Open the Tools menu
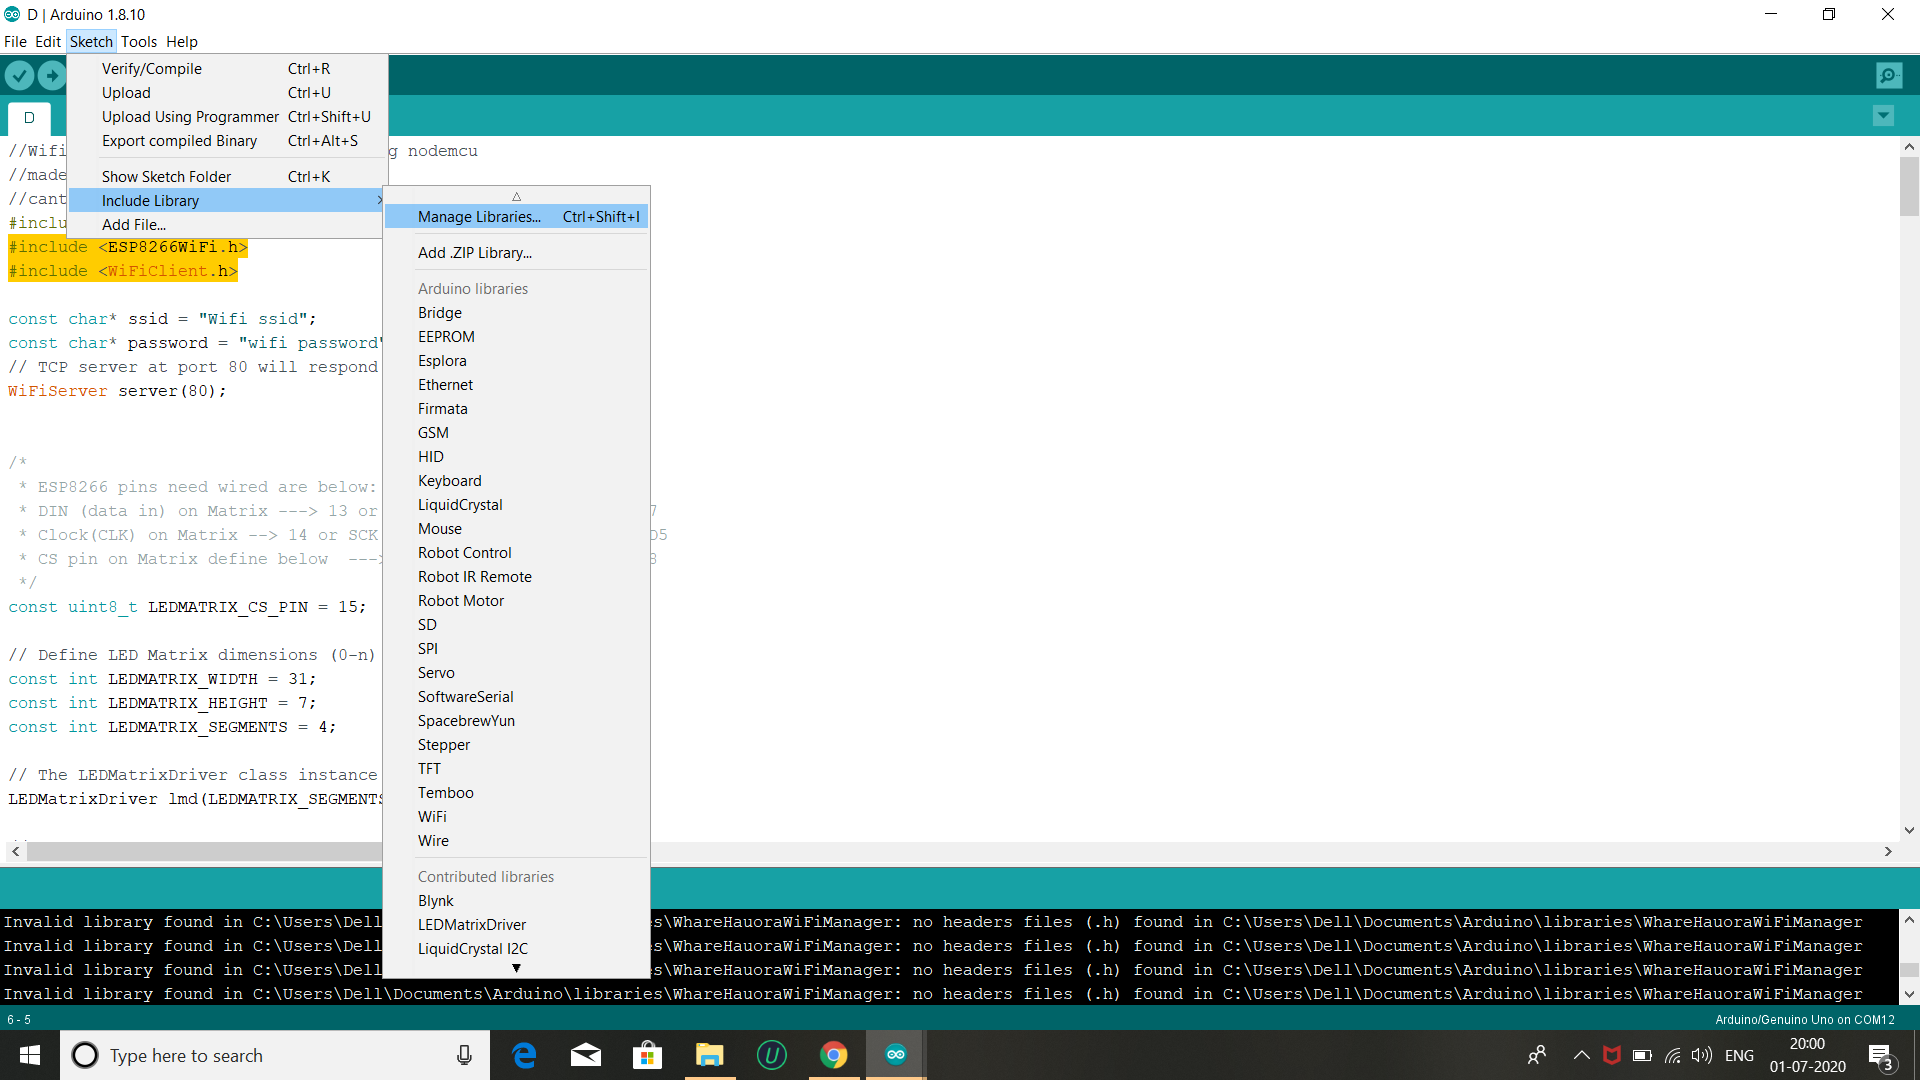 138,41
